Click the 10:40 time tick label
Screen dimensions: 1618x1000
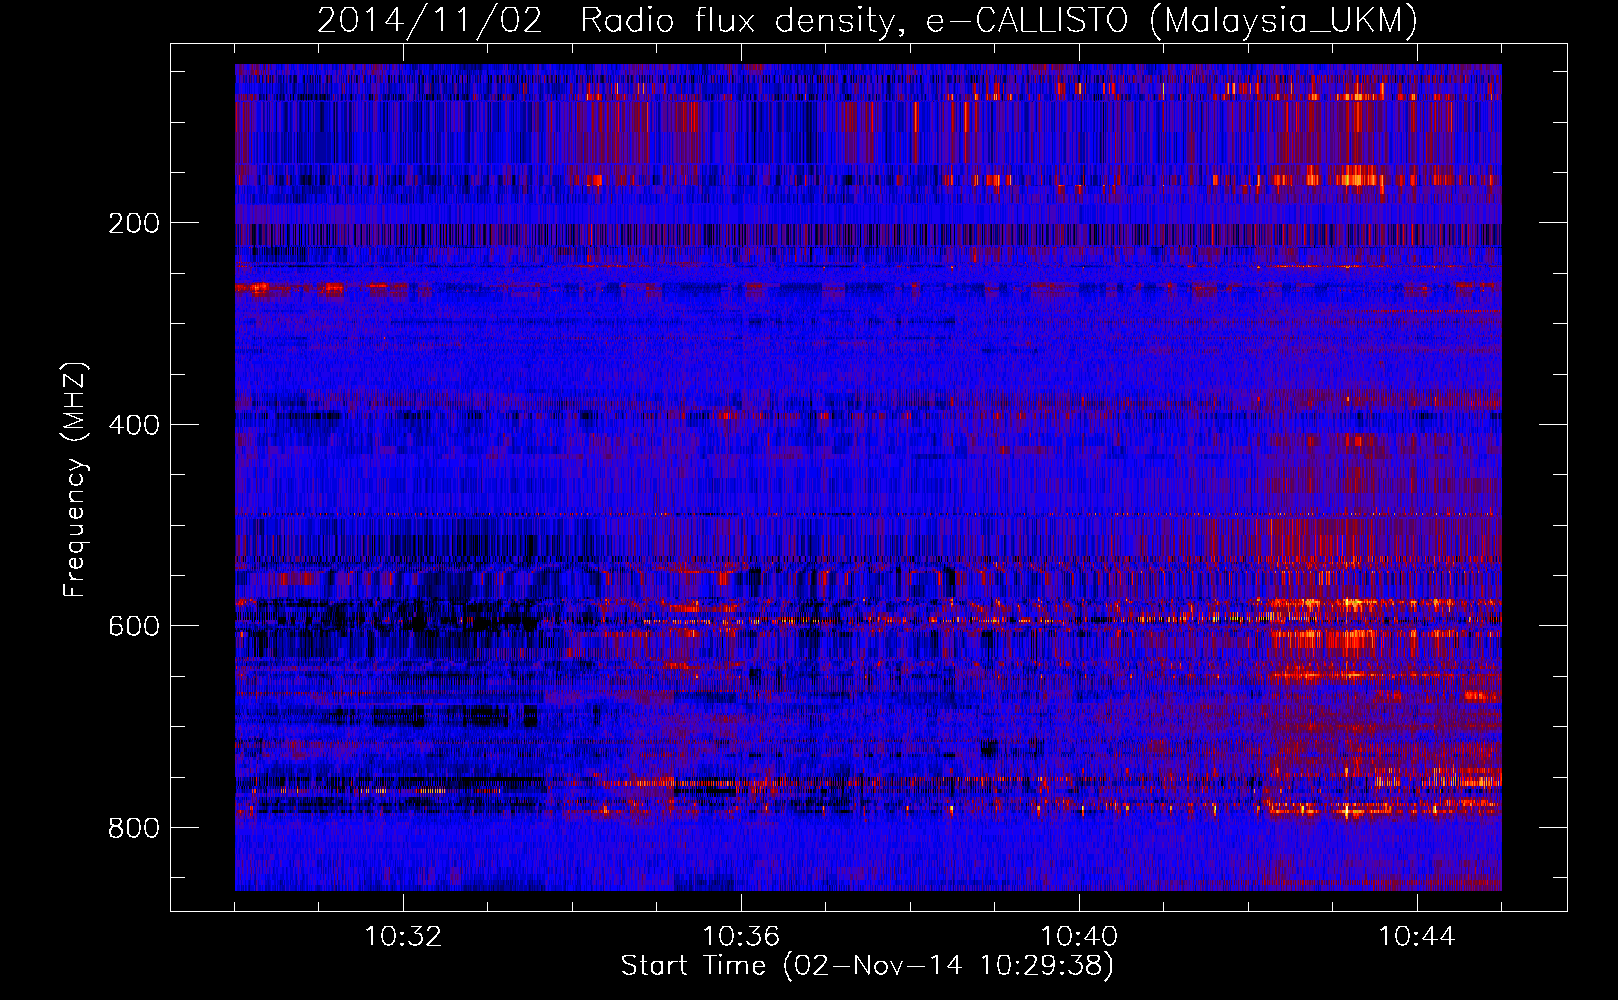tap(1079, 937)
